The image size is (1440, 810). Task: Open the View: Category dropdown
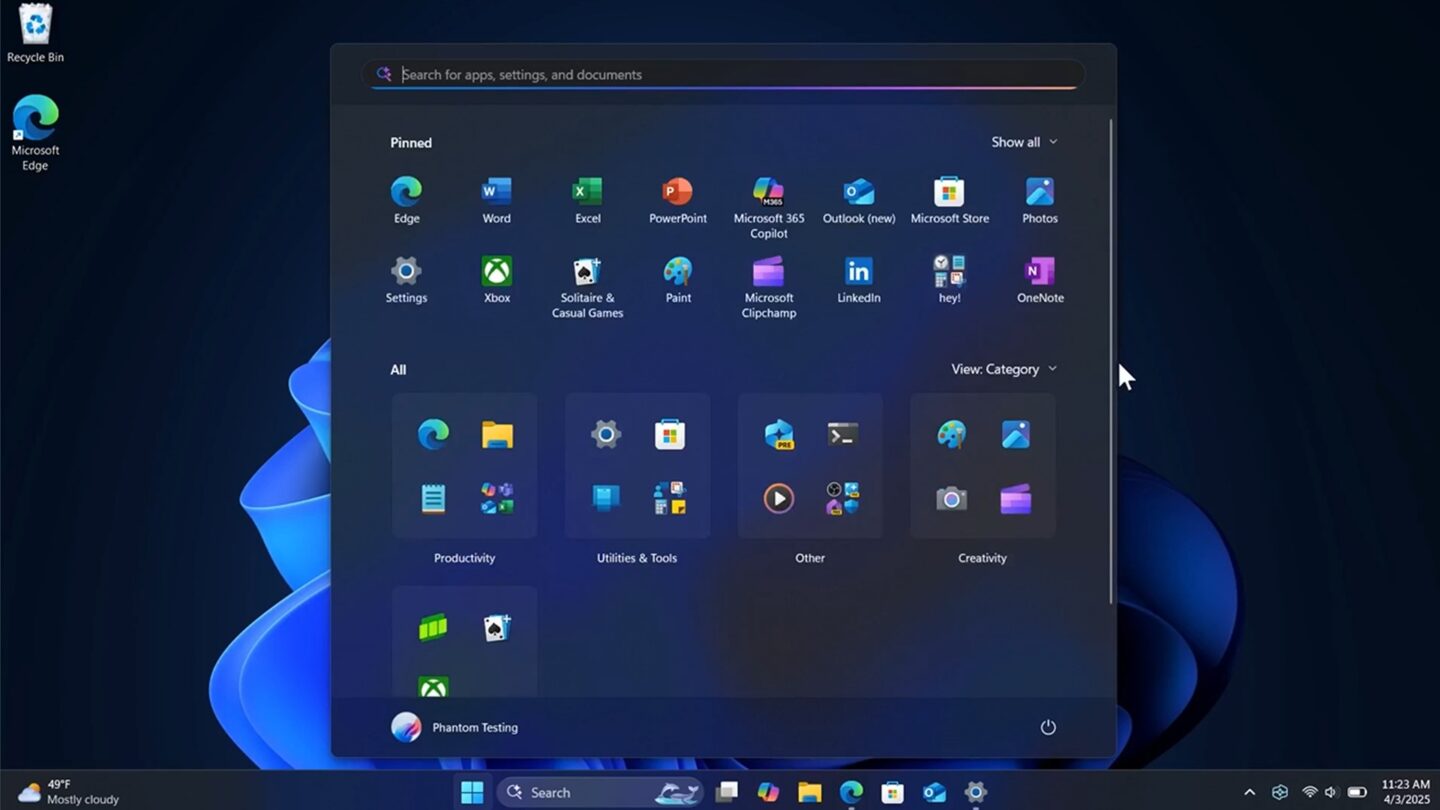point(1004,369)
